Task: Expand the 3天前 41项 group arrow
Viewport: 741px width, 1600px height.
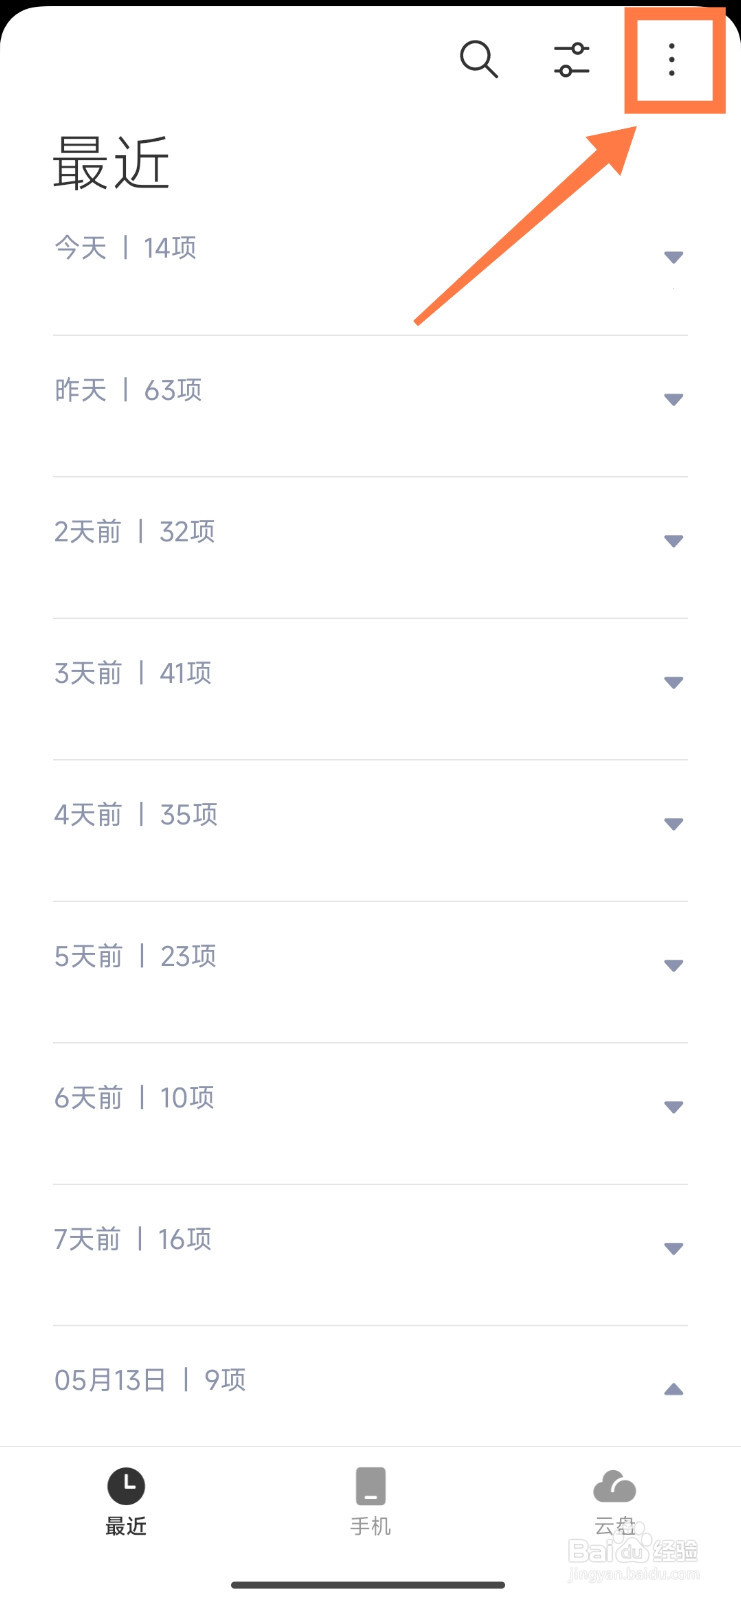Action: (674, 683)
